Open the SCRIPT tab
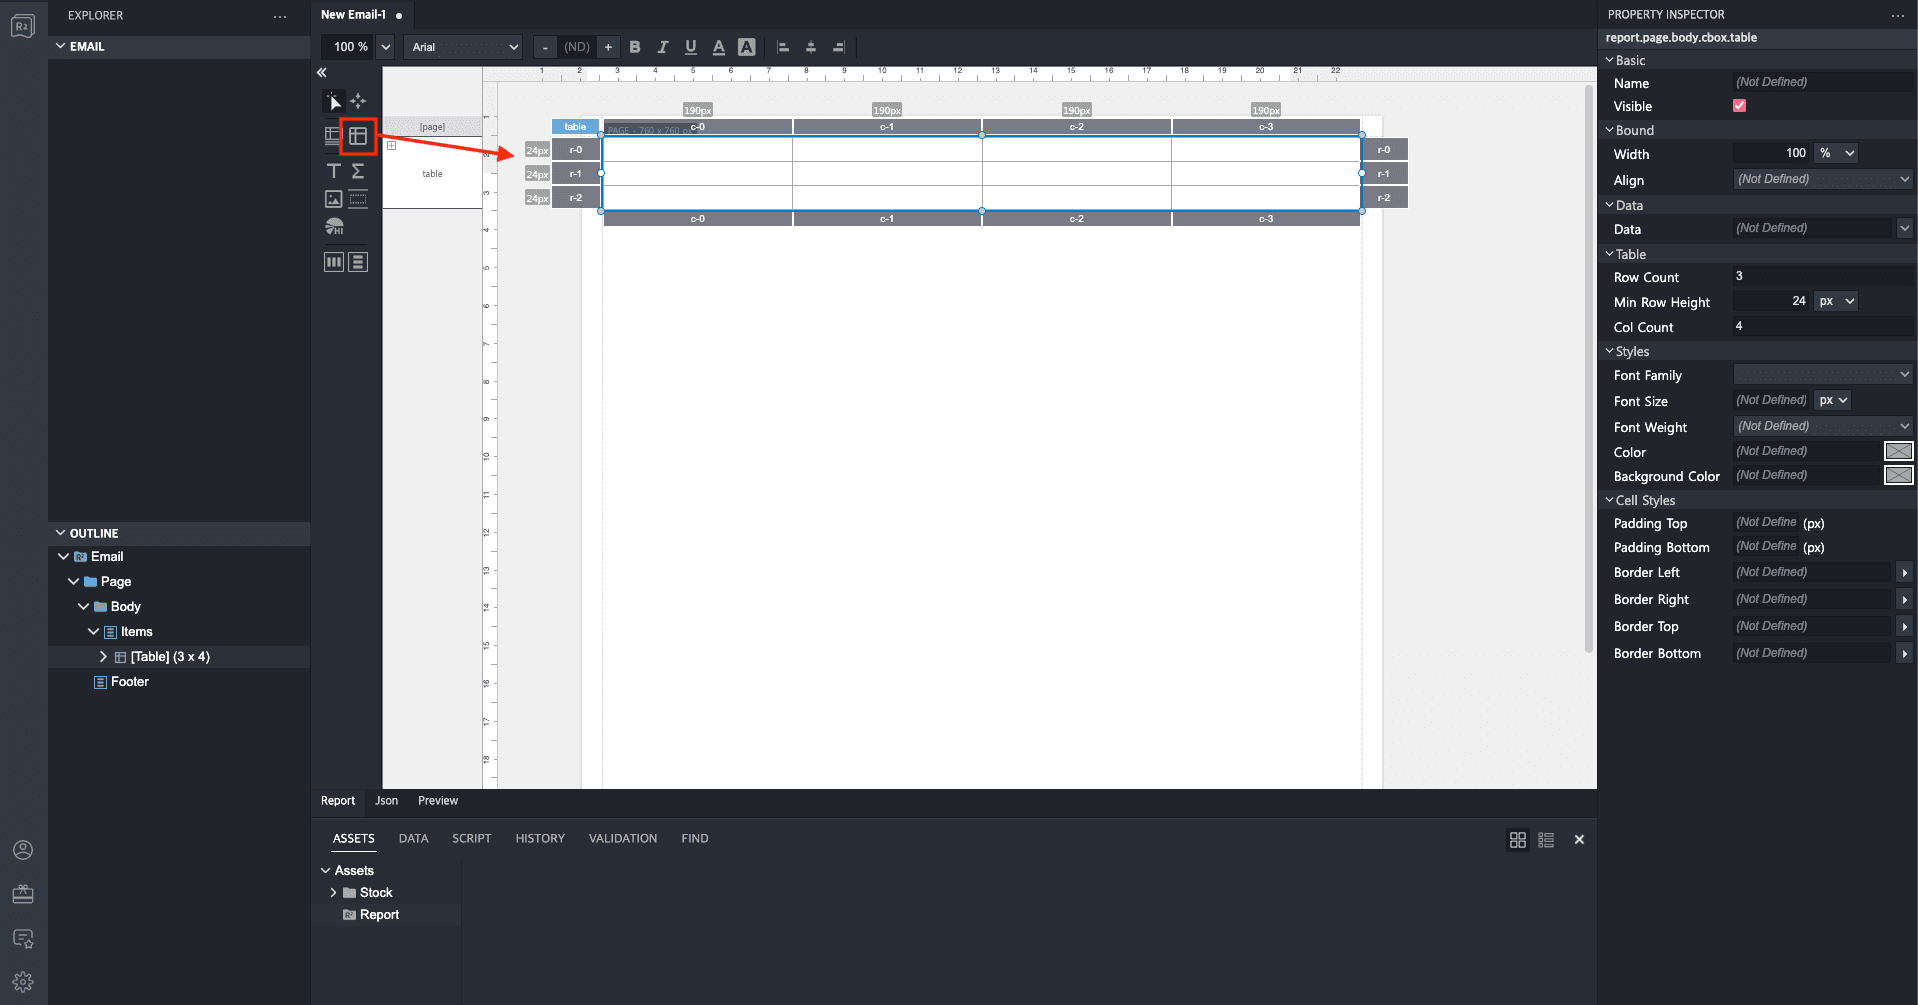Image resolution: width=1918 pixels, height=1005 pixels. tap(472, 839)
